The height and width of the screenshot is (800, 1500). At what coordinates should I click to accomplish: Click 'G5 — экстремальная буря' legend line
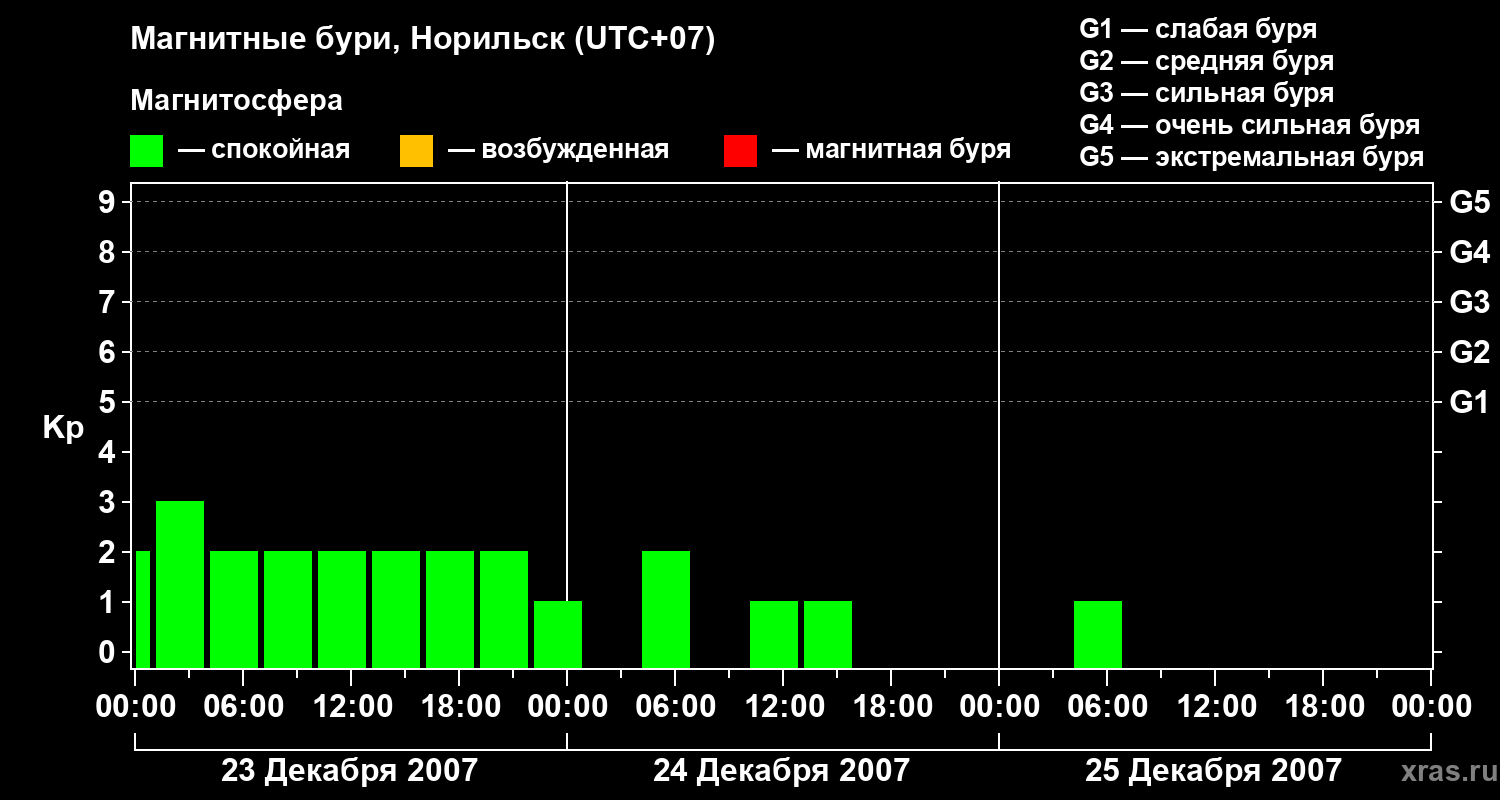tap(1251, 157)
